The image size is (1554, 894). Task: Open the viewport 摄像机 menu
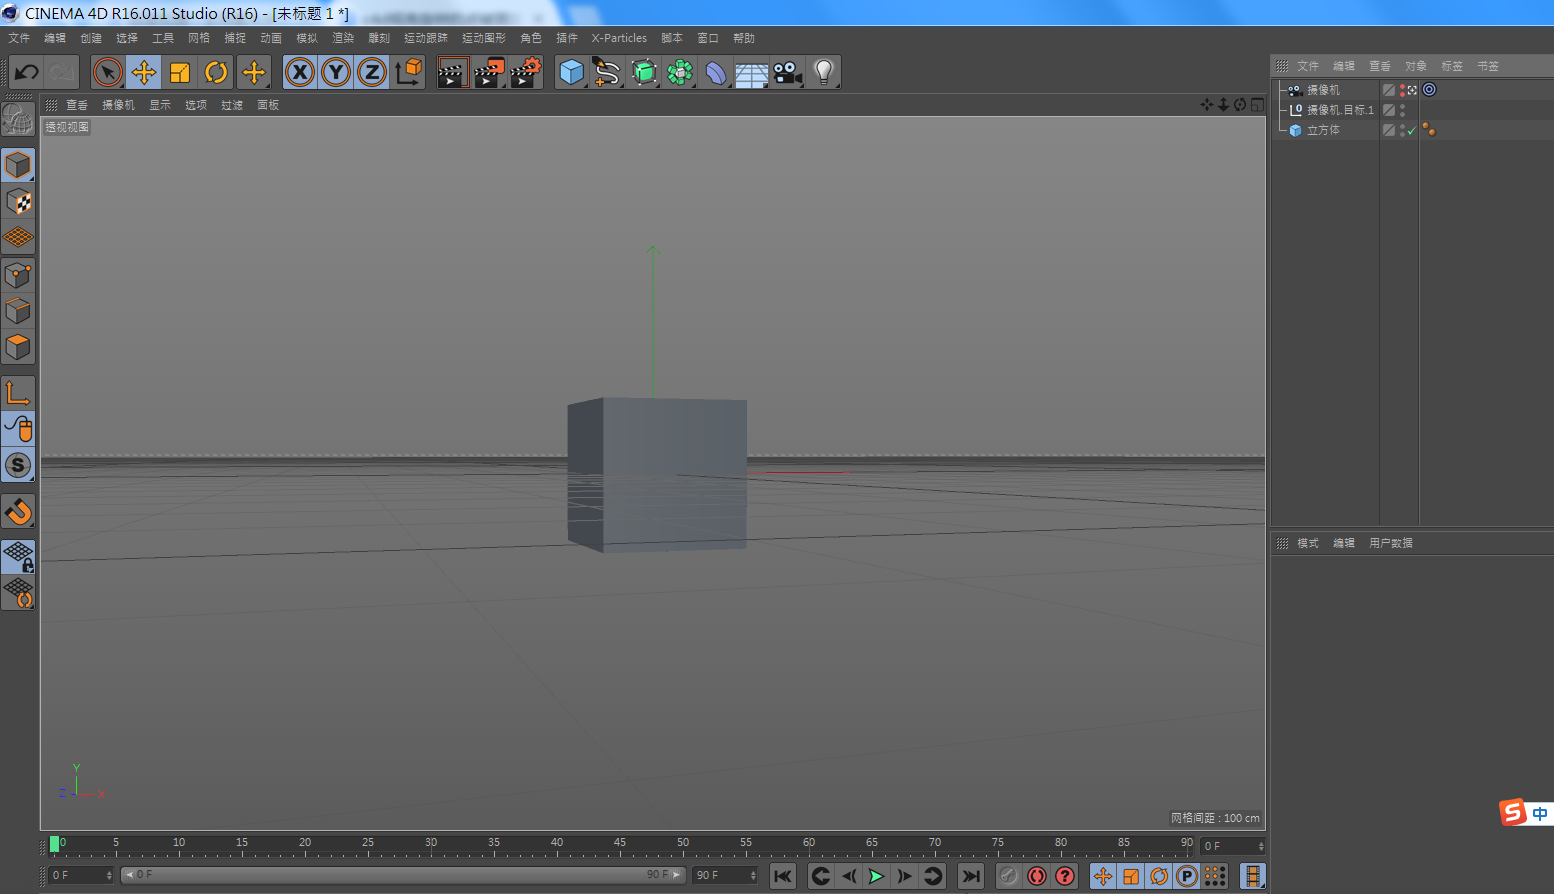pos(118,105)
